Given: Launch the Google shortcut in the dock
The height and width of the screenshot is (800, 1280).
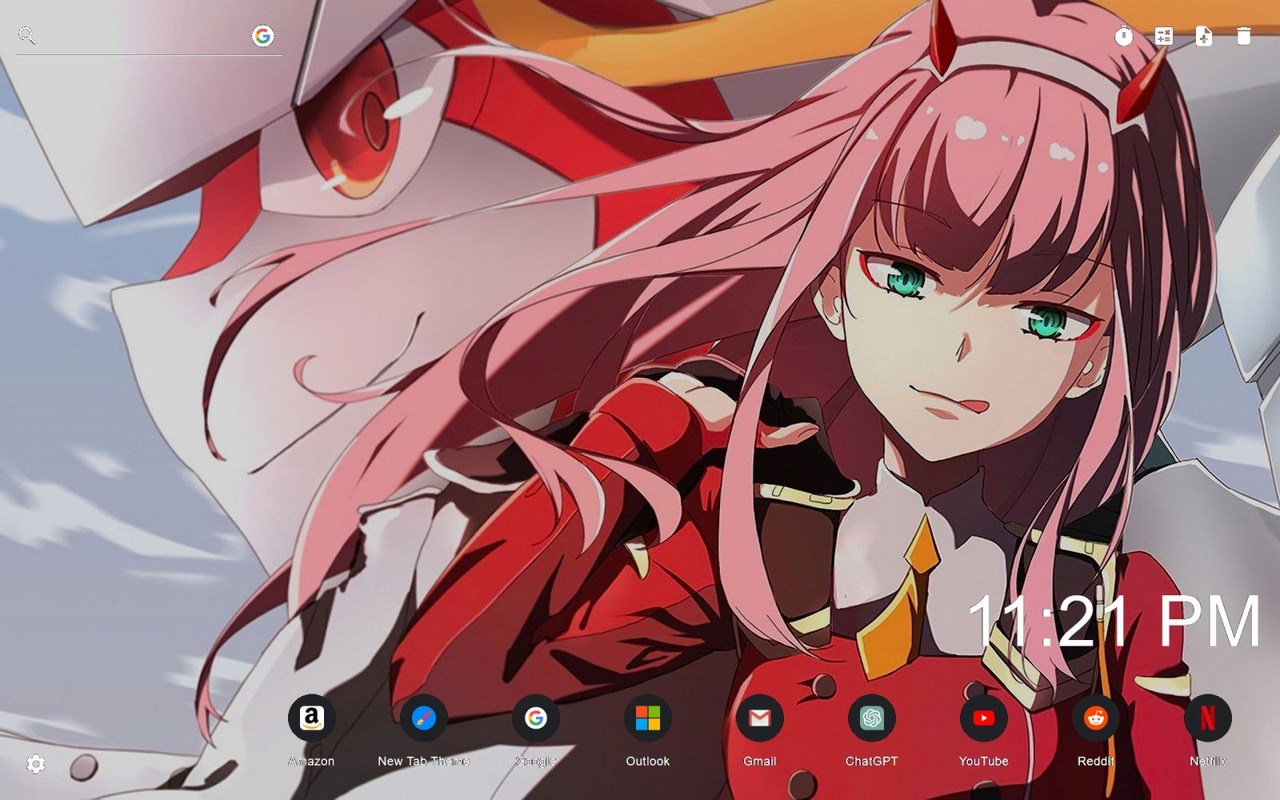Looking at the screenshot, I should coord(536,718).
